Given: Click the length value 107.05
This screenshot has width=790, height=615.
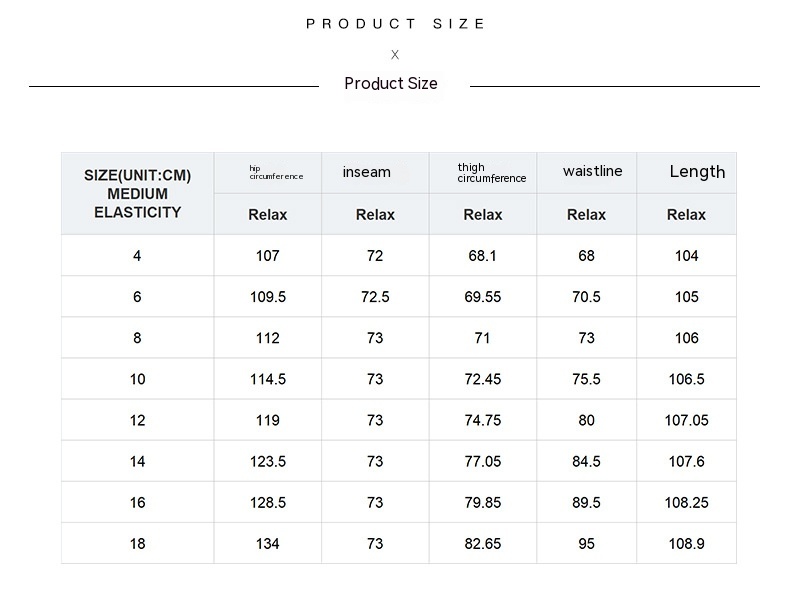Looking at the screenshot, I should click(x=686, y=421).
